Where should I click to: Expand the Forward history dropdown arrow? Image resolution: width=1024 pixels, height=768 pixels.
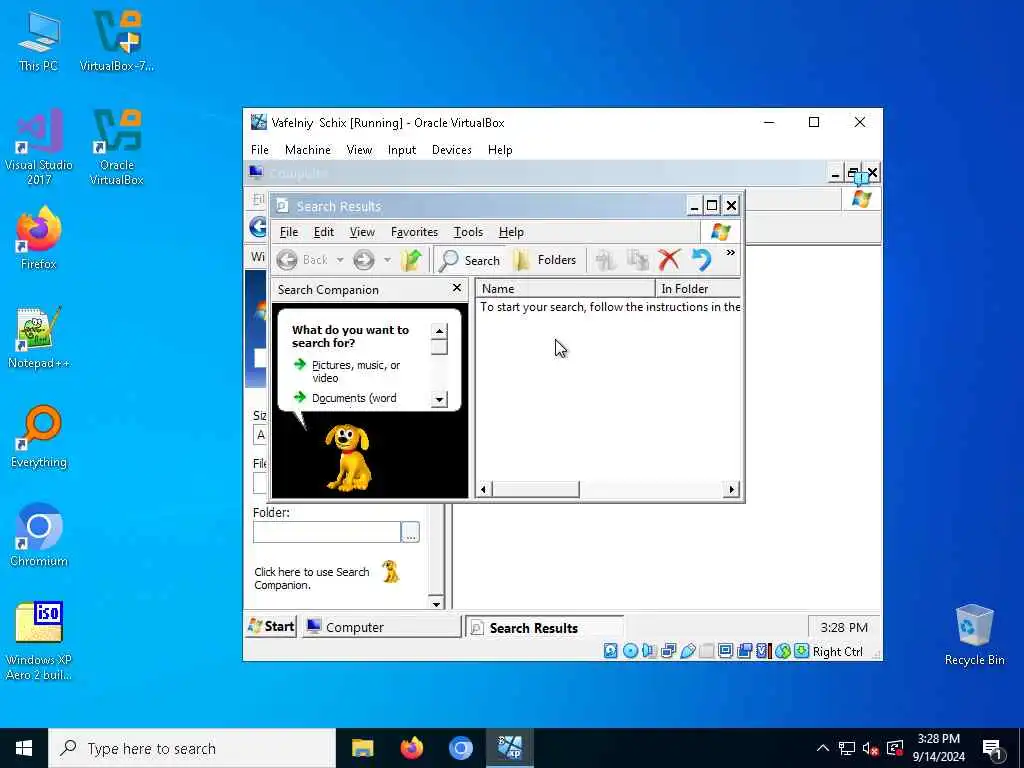[387, 260]
